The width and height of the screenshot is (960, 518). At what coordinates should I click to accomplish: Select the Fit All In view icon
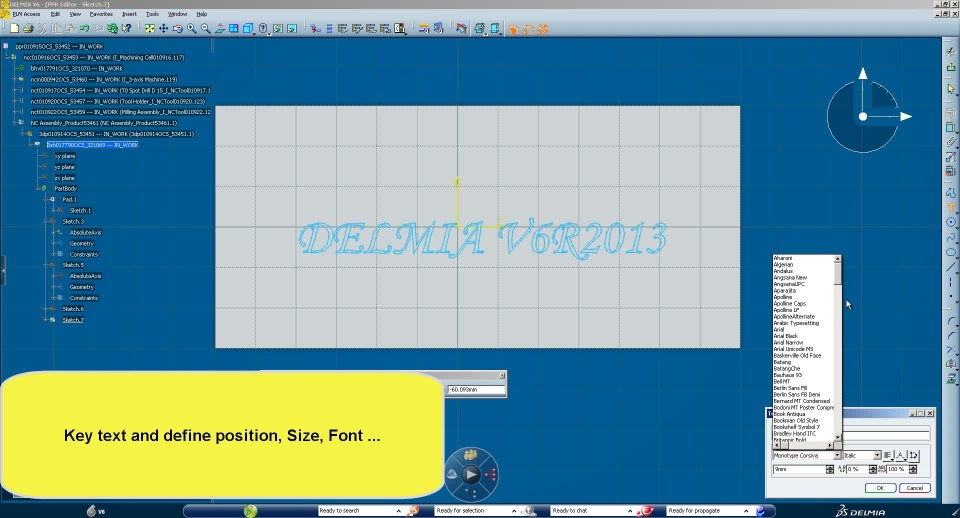(149, 28)
